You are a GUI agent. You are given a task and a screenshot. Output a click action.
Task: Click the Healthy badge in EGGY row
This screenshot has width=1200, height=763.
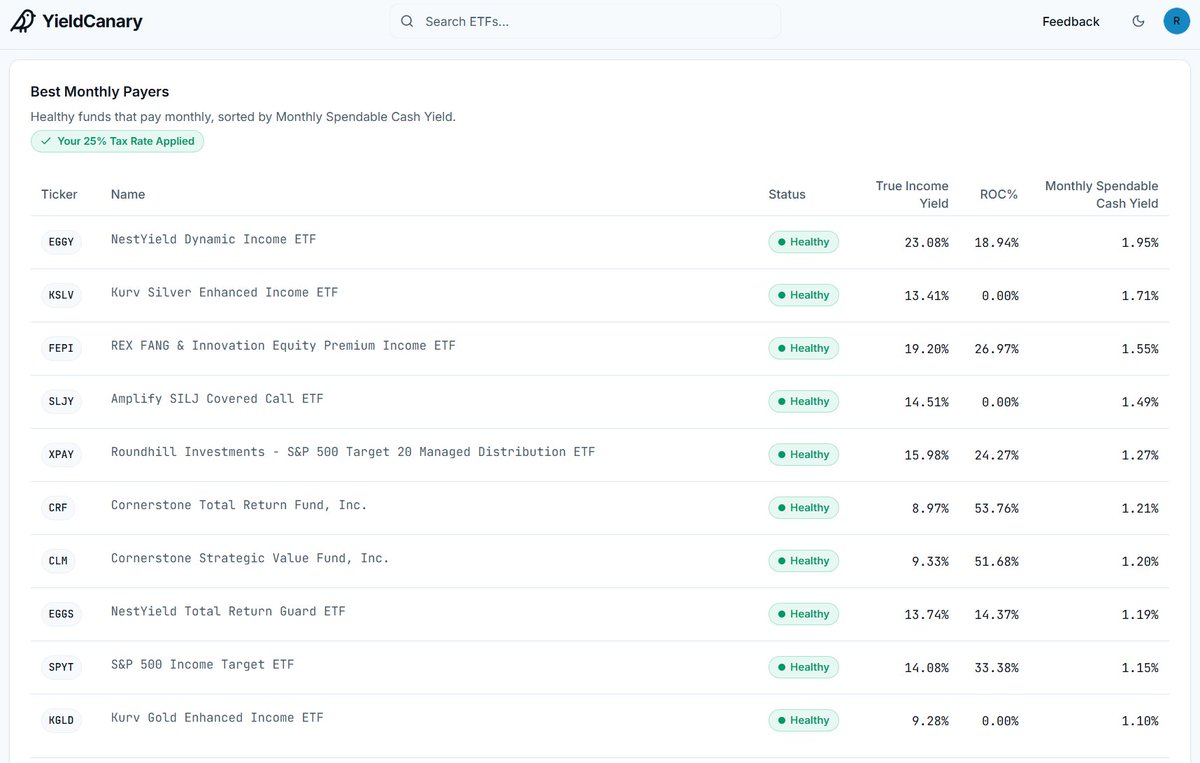[803, 242]
